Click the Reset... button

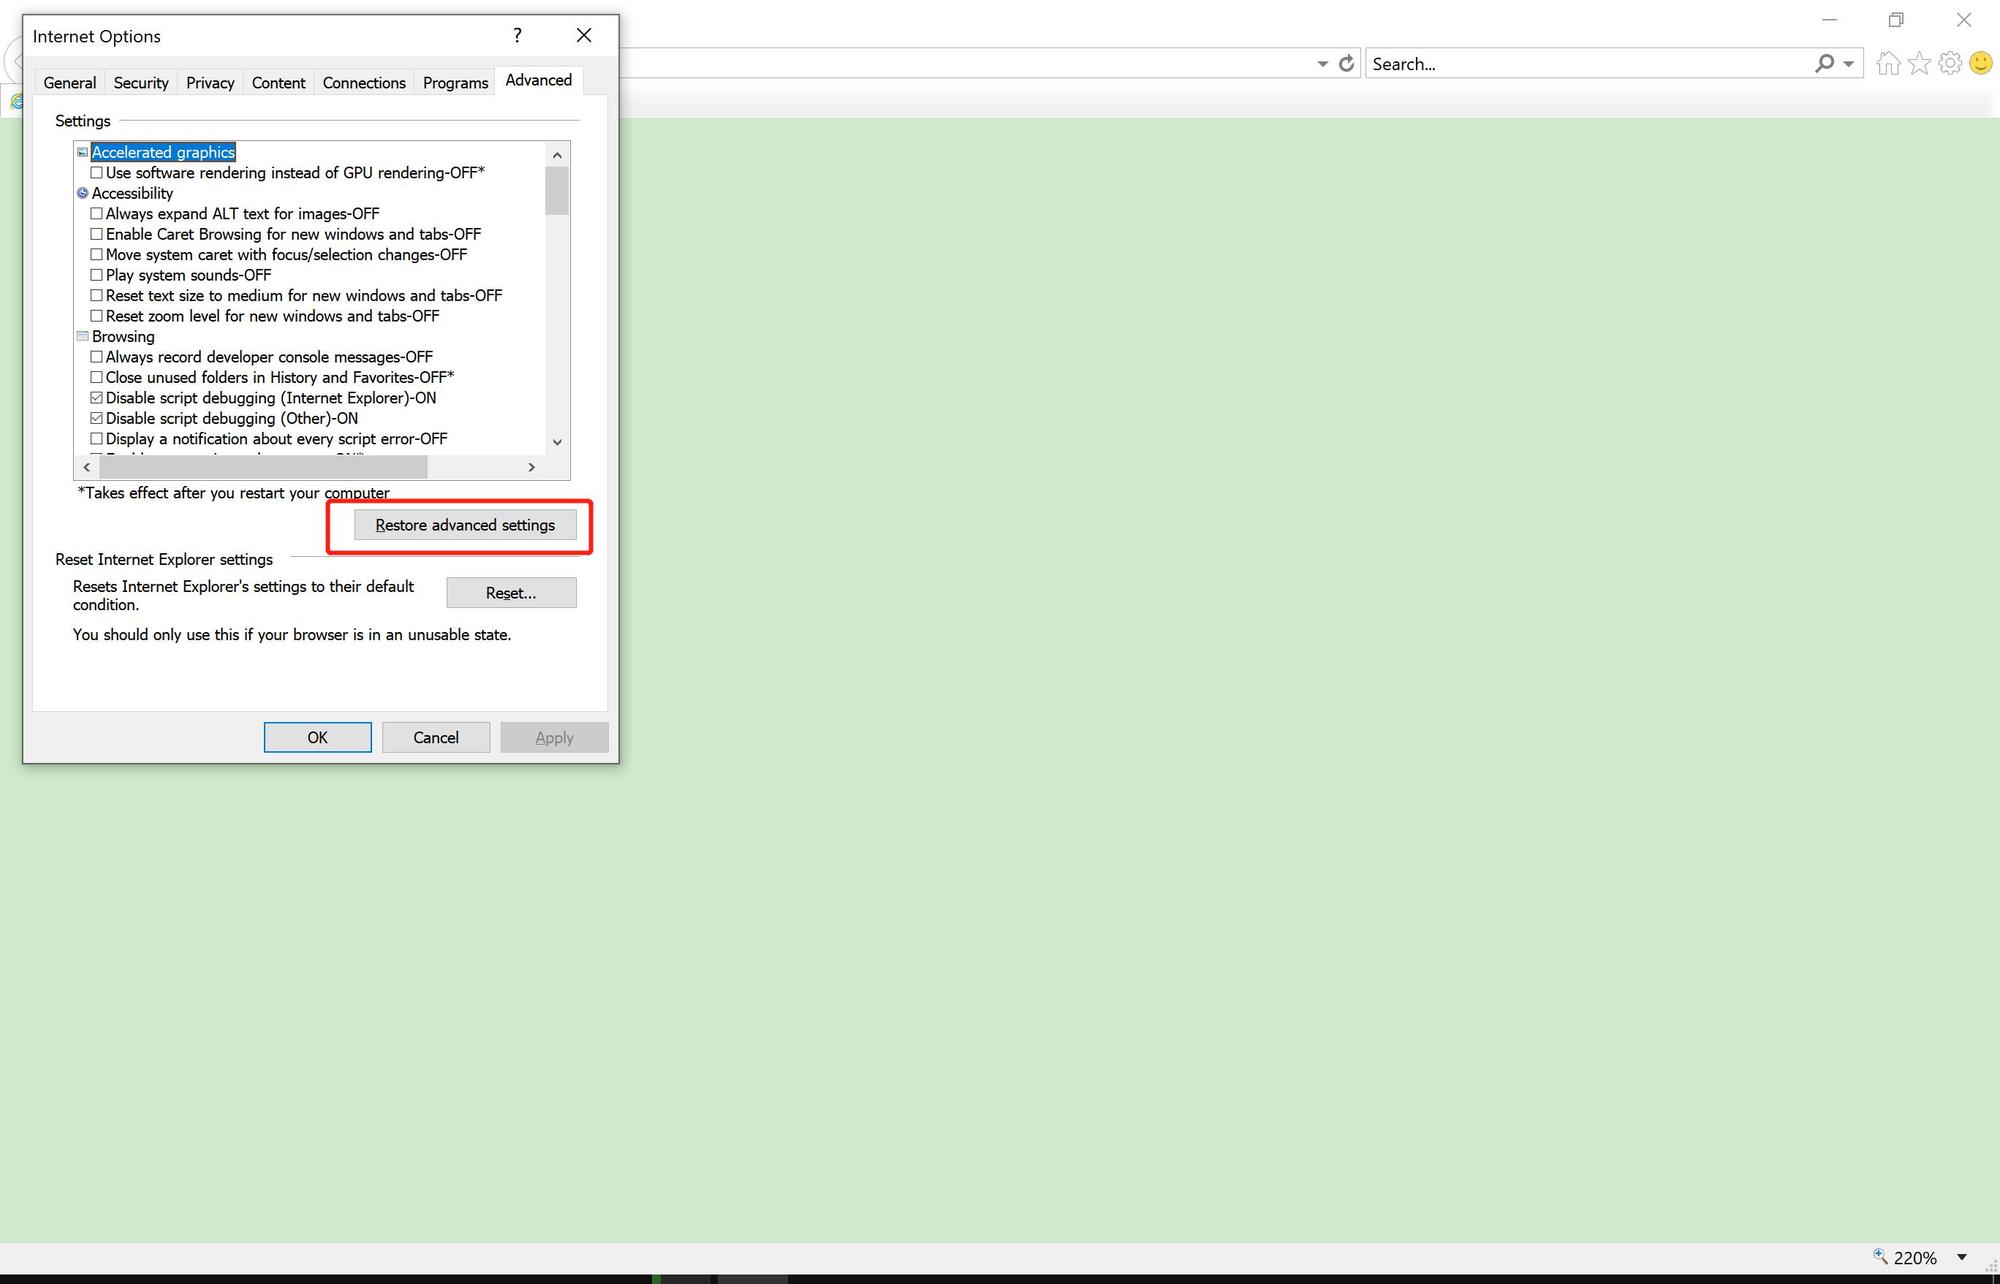[511, 593]
